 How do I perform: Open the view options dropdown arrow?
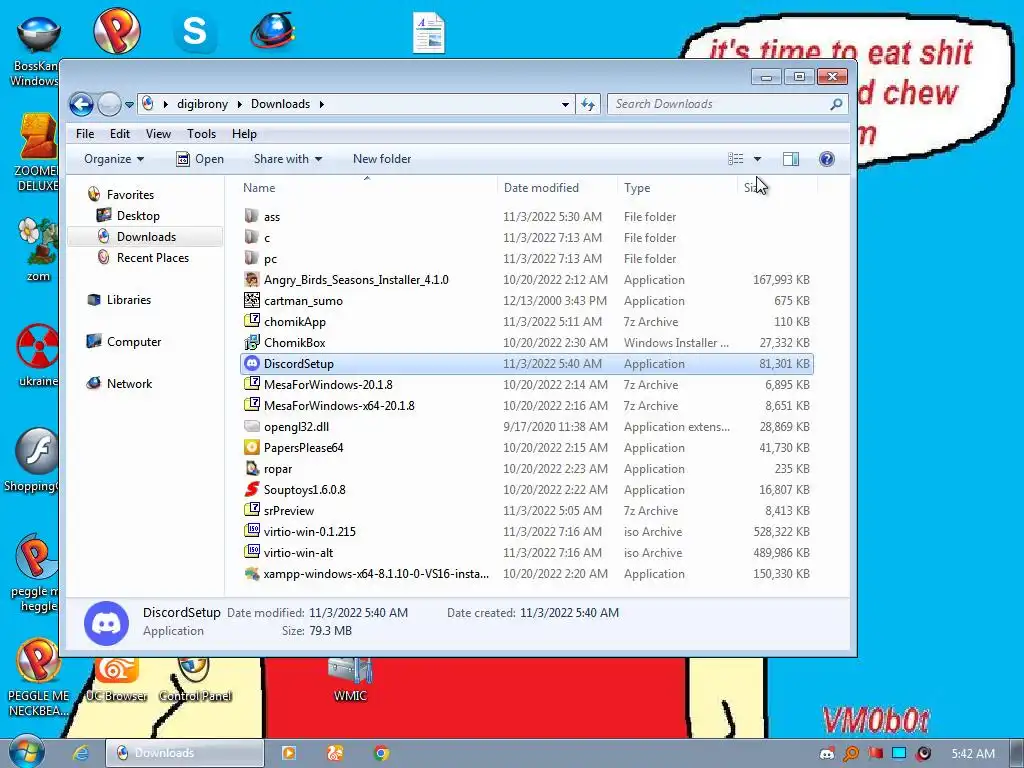(x=758, y=159)
